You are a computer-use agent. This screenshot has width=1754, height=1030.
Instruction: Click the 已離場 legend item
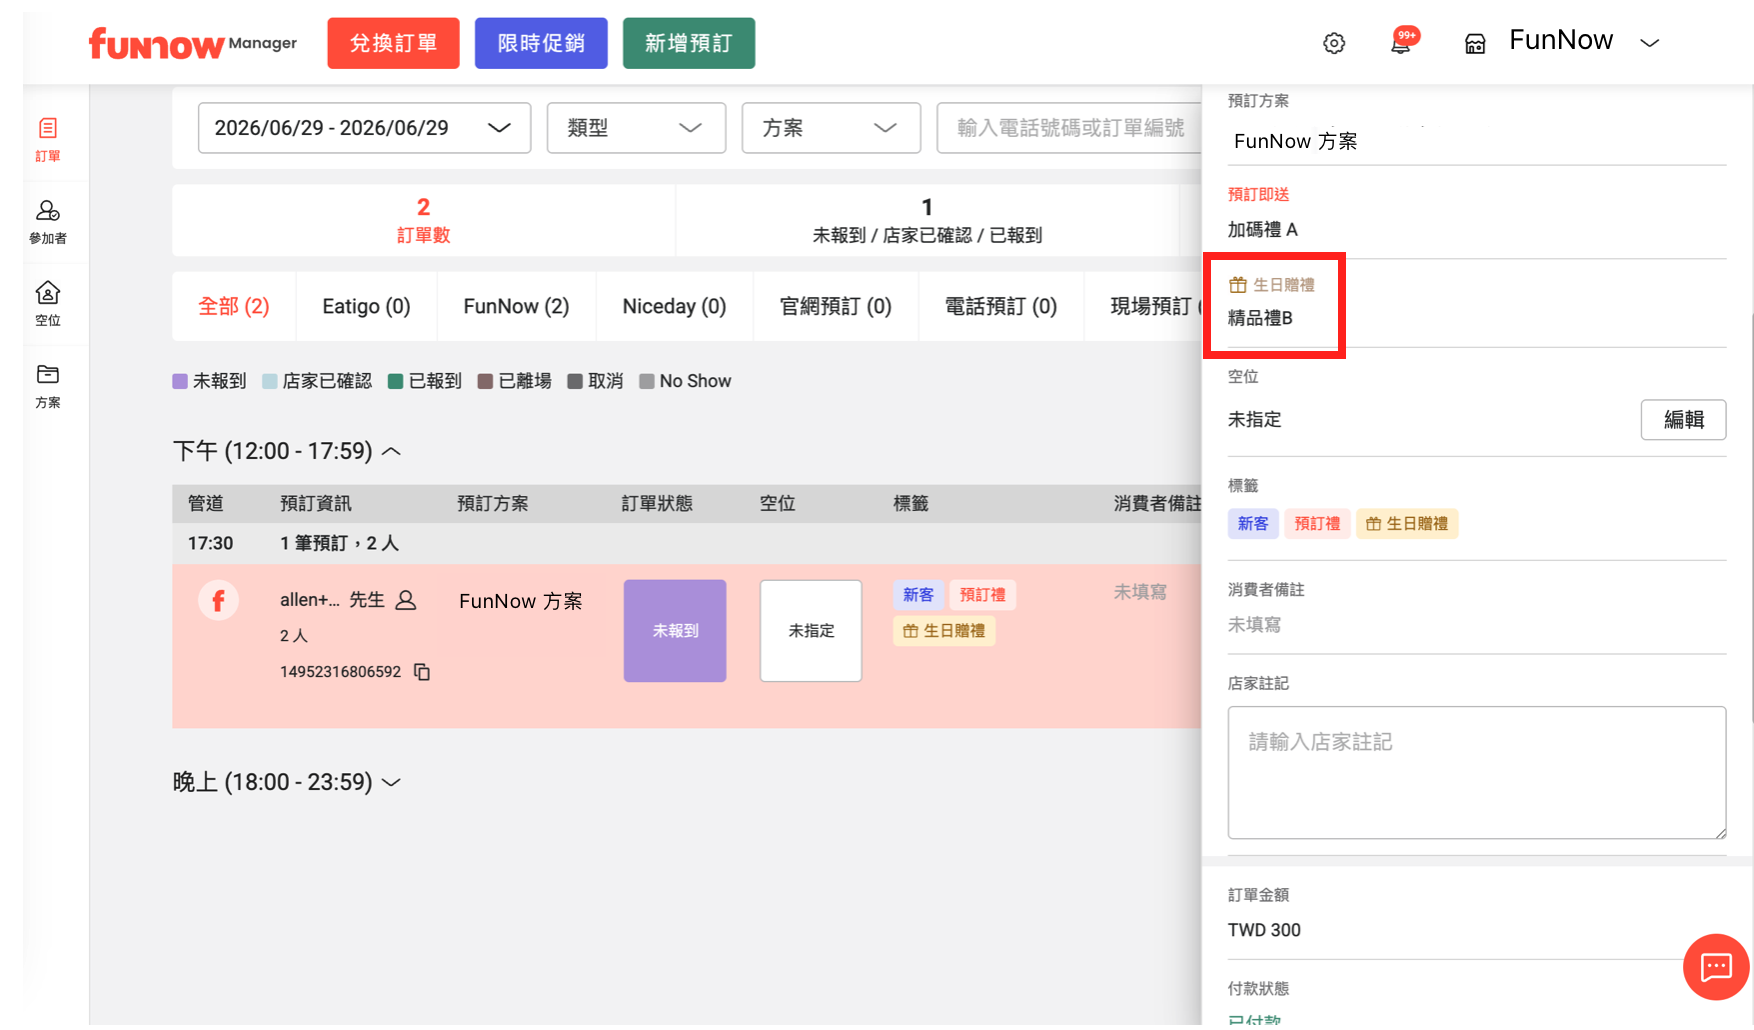click(x=515, y=381)
